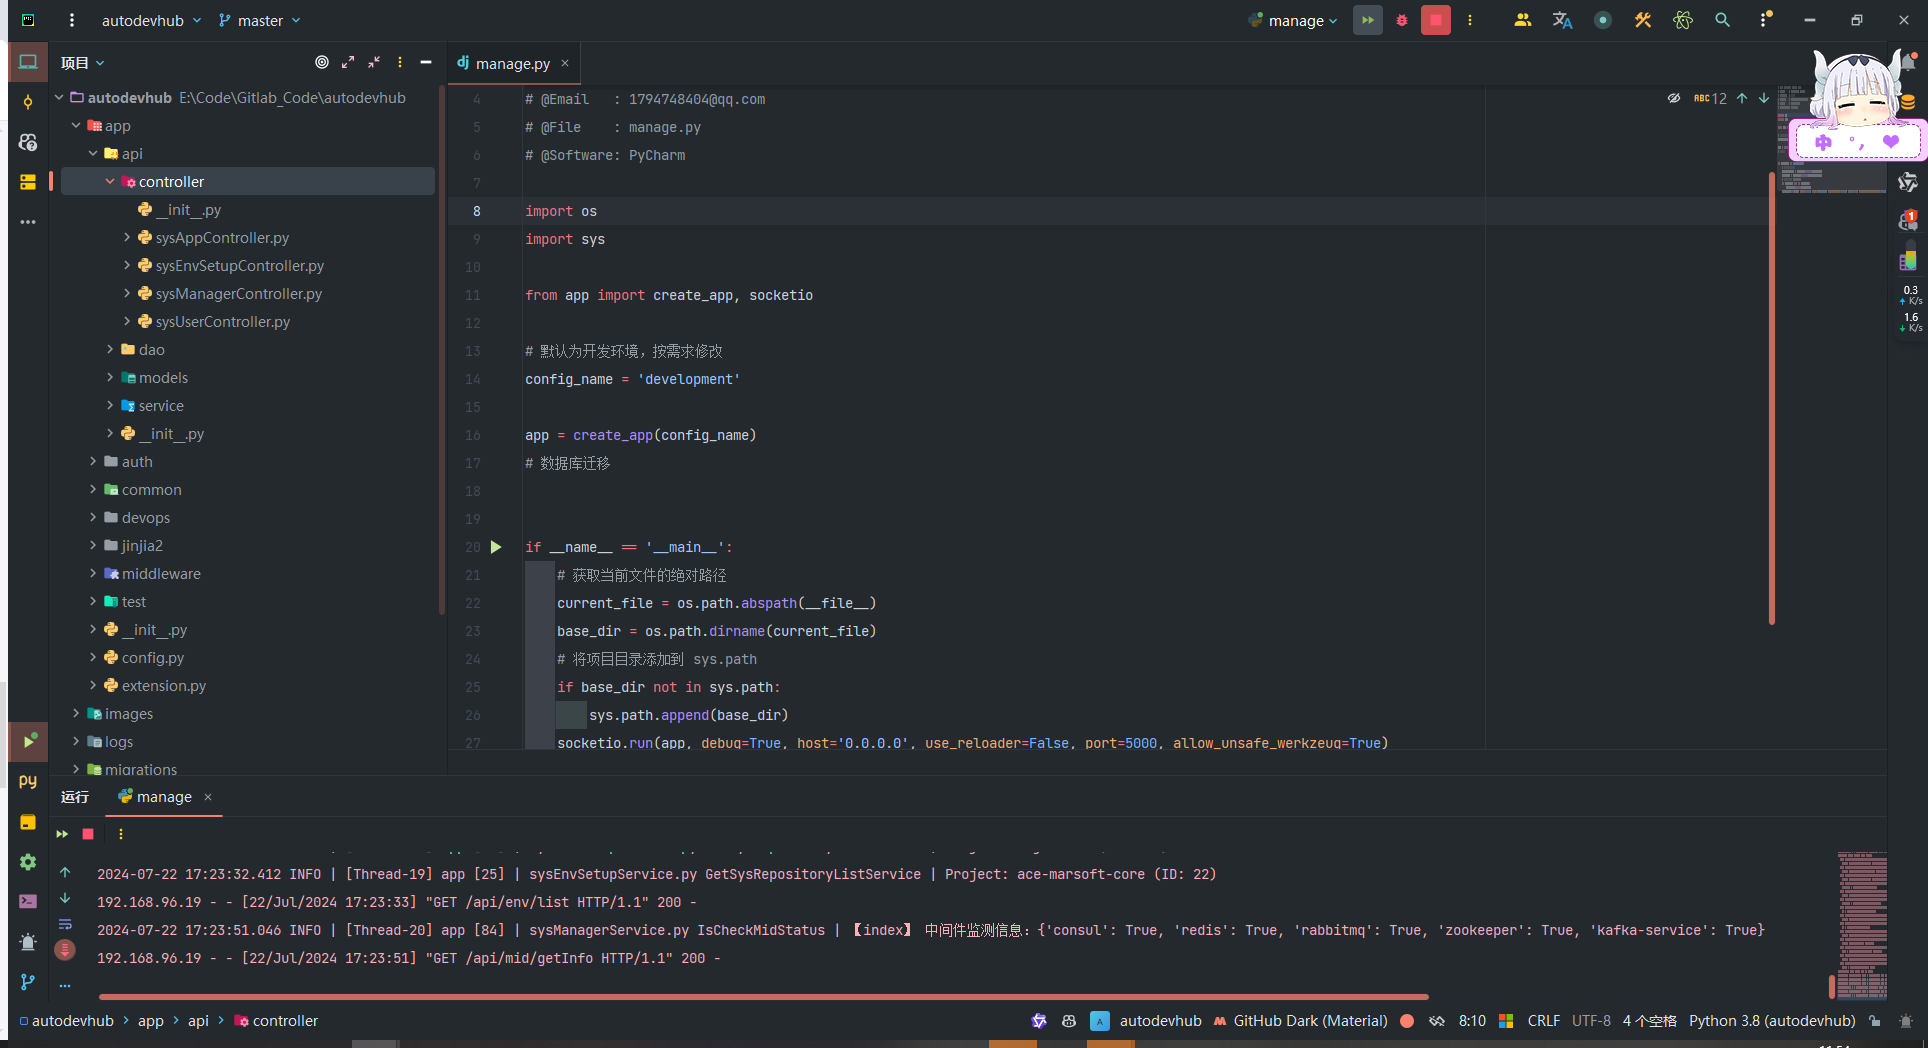The image size is (1928, 1048).
Task: Open the master branch dropdown
Action: click(x=260, y=20)
